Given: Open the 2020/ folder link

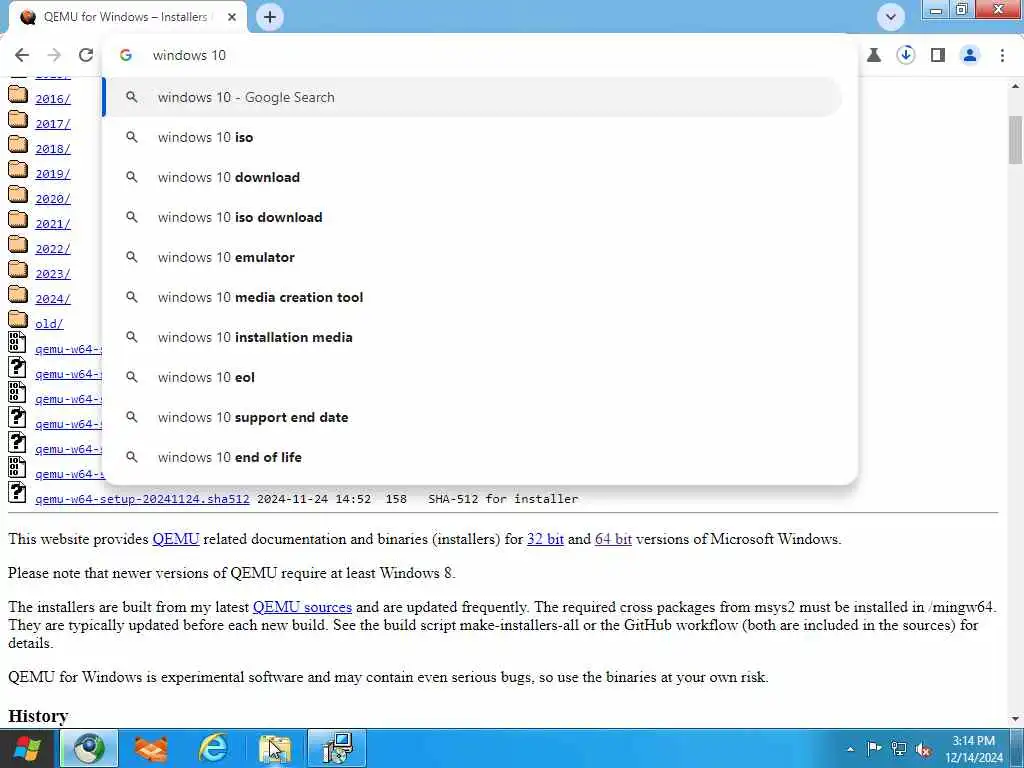Looking at the screenshot, I should 53,199.
